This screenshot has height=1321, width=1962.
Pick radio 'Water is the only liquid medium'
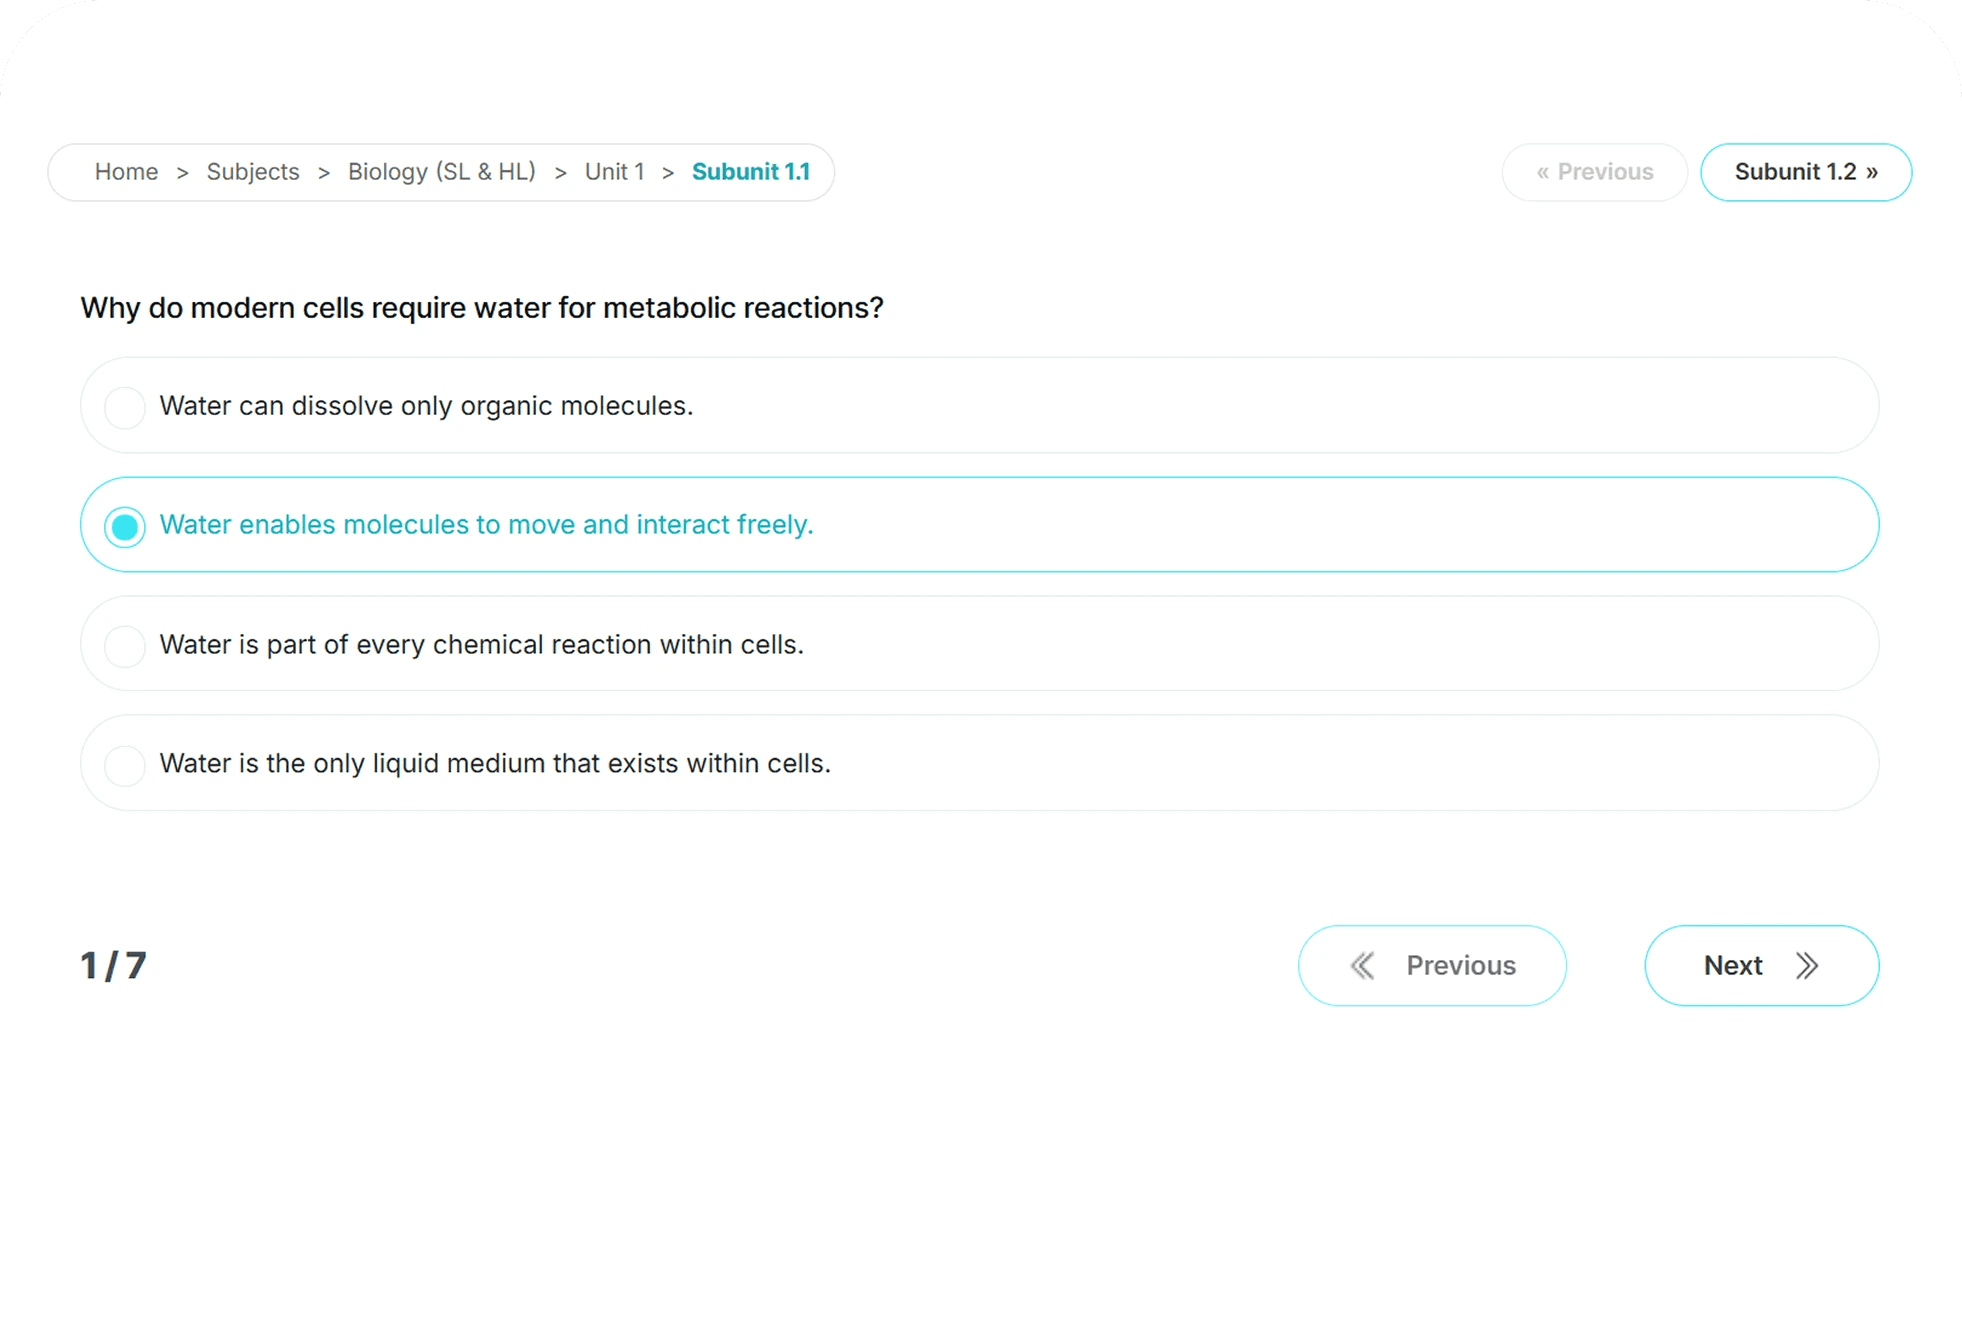(125, 765)
